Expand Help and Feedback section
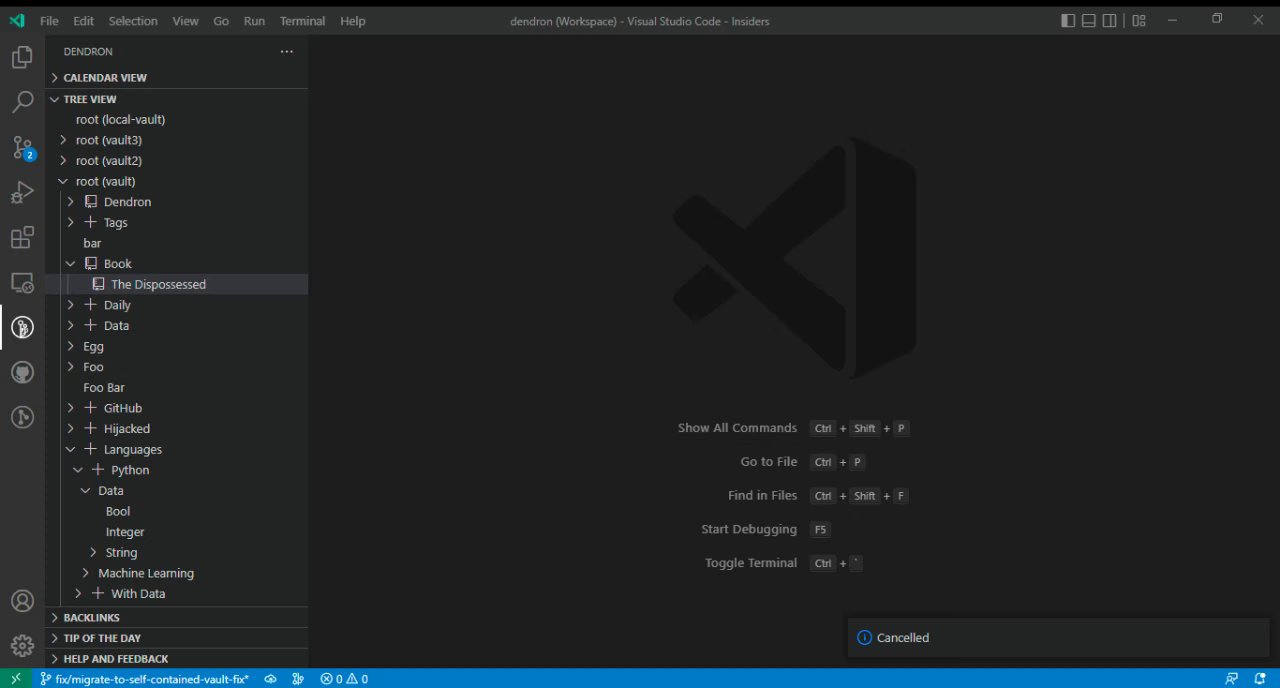This screenshot has width=1280, height=688. [177, 659]
